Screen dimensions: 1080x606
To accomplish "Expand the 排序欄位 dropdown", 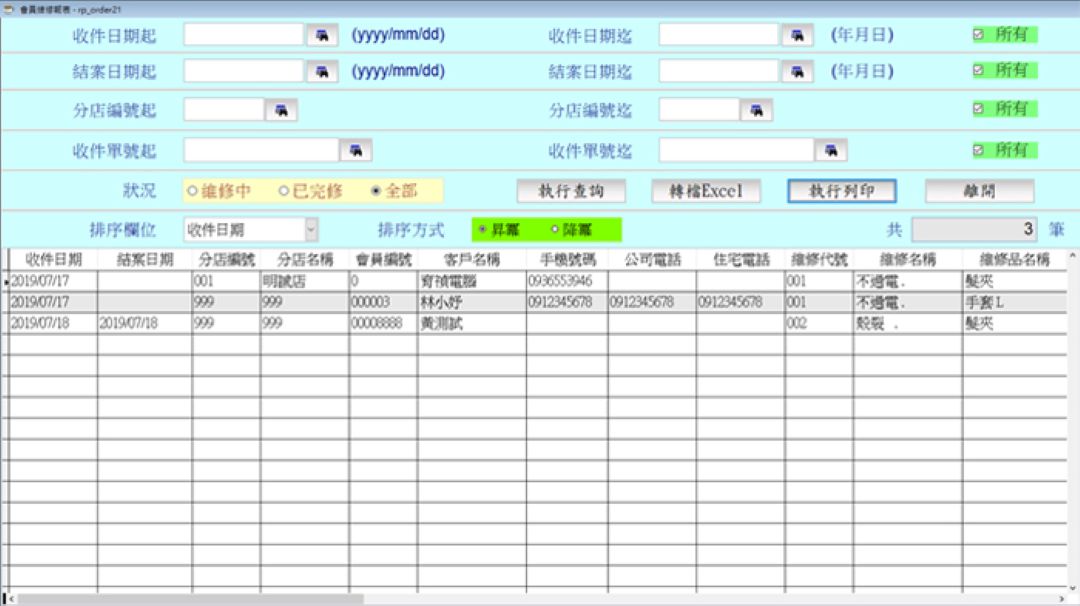I will pos(310,230).
